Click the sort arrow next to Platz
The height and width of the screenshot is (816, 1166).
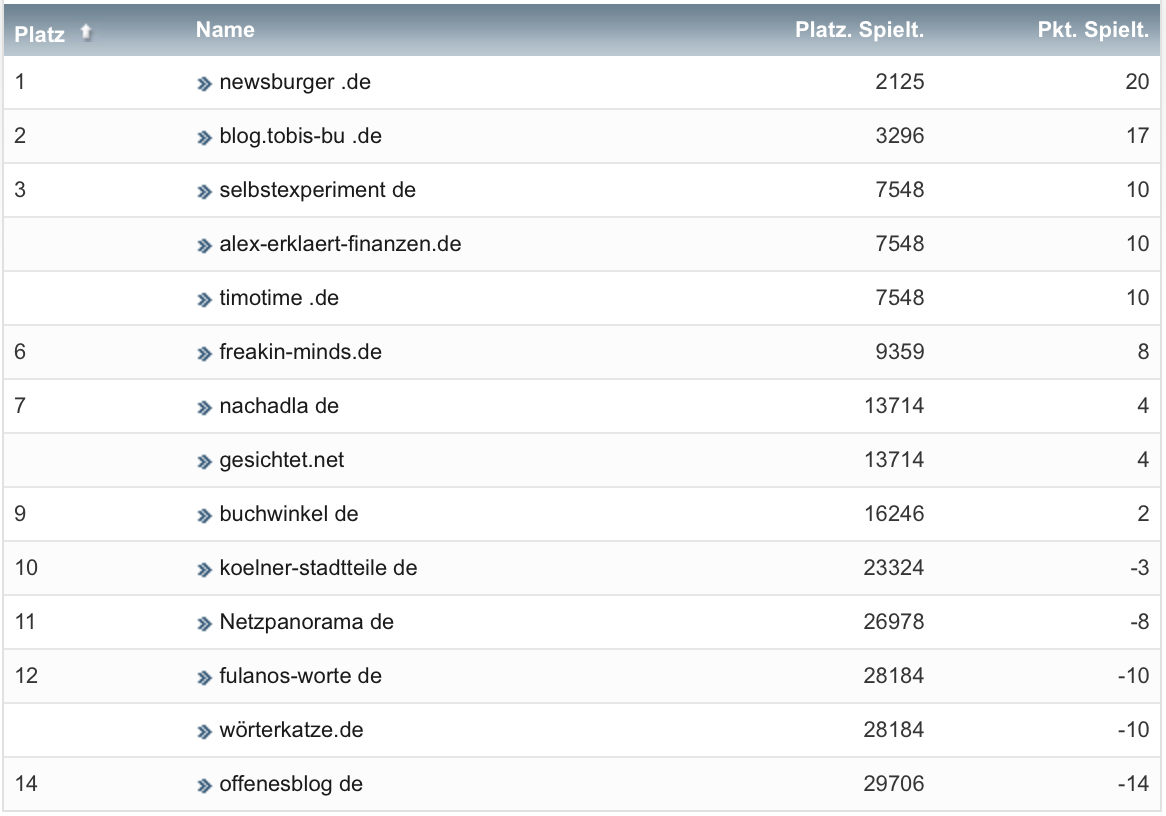pyautogui.click(x=86, y=32)
